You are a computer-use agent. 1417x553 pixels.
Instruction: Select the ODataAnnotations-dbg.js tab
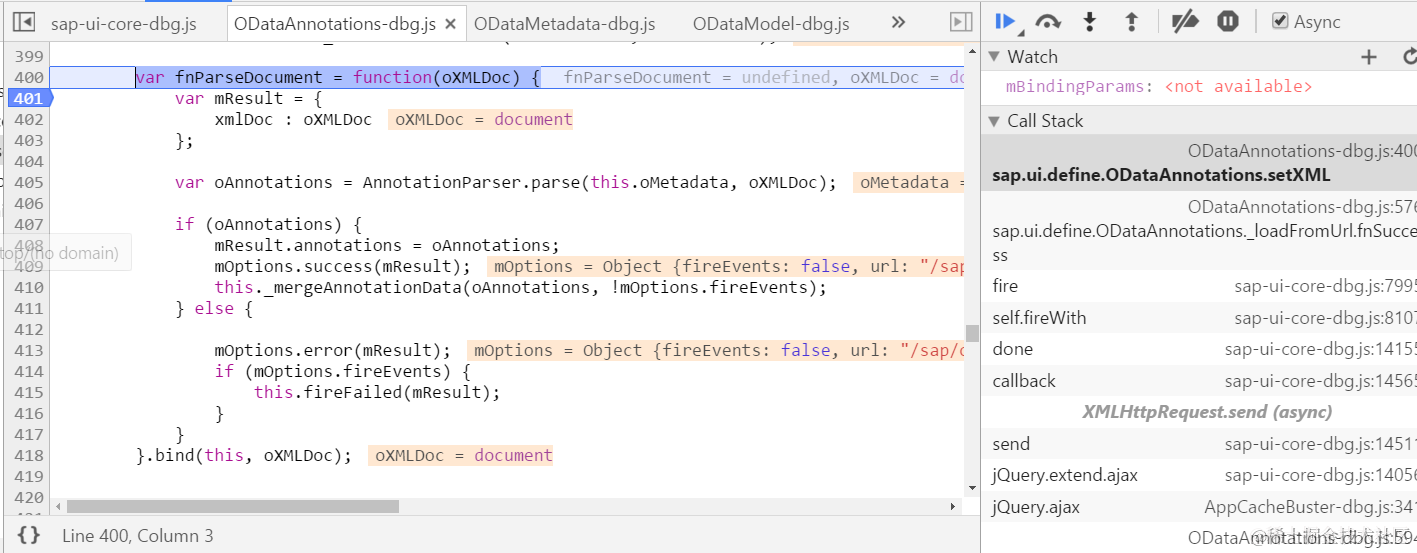click(335, 23)
